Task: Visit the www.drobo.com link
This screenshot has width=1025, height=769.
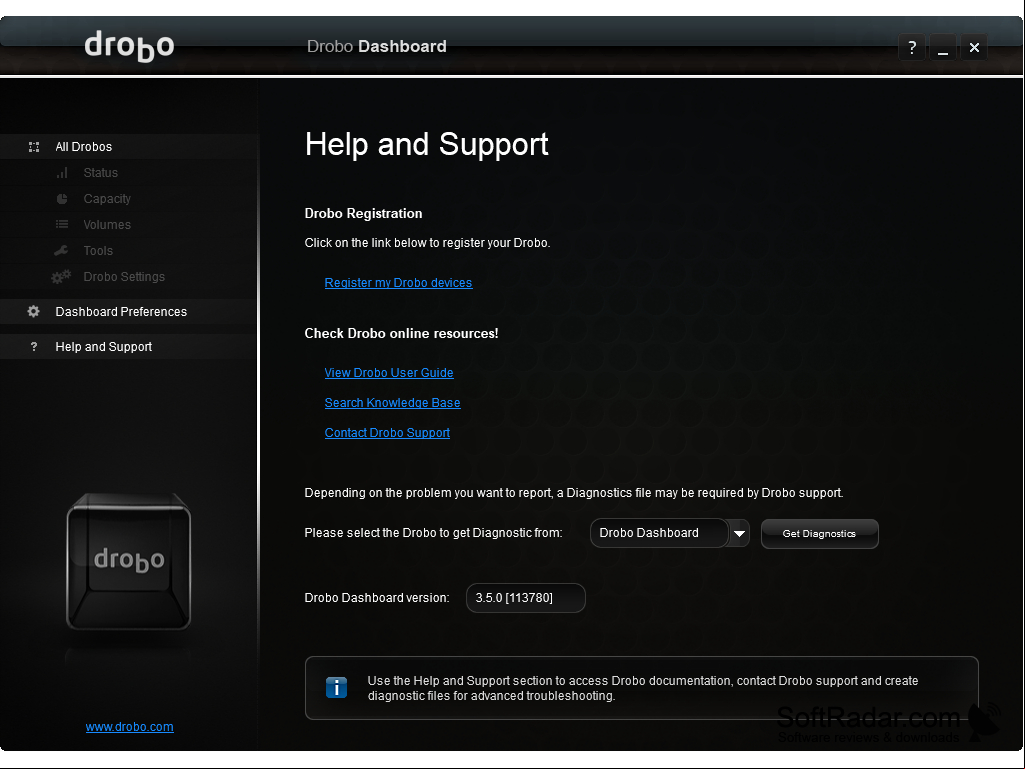Action: (129, 726)
